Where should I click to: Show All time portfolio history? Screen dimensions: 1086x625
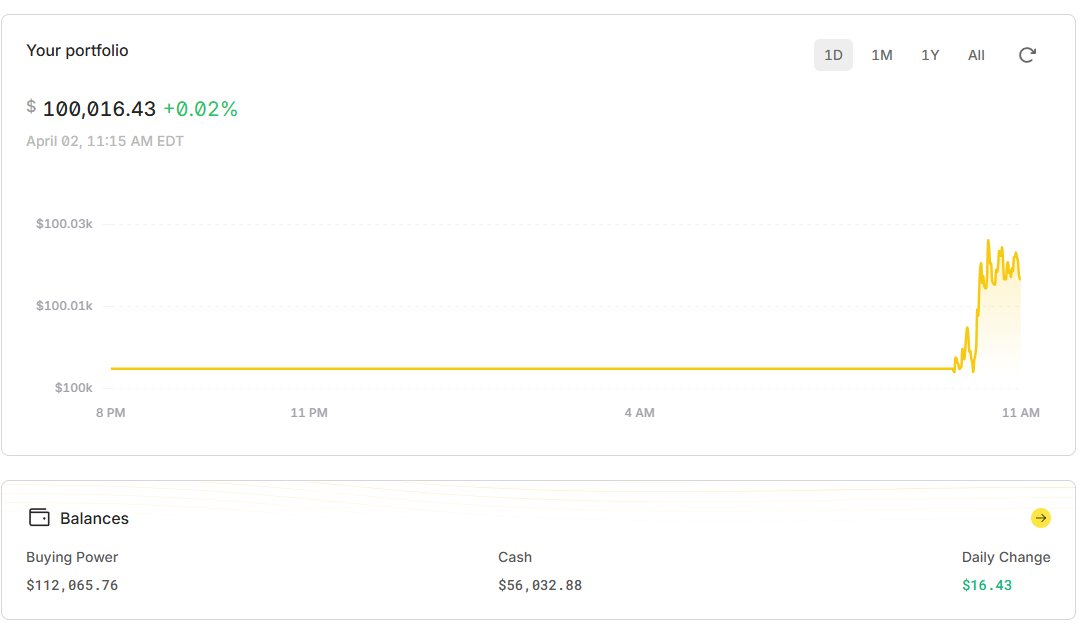pos(976,55)
